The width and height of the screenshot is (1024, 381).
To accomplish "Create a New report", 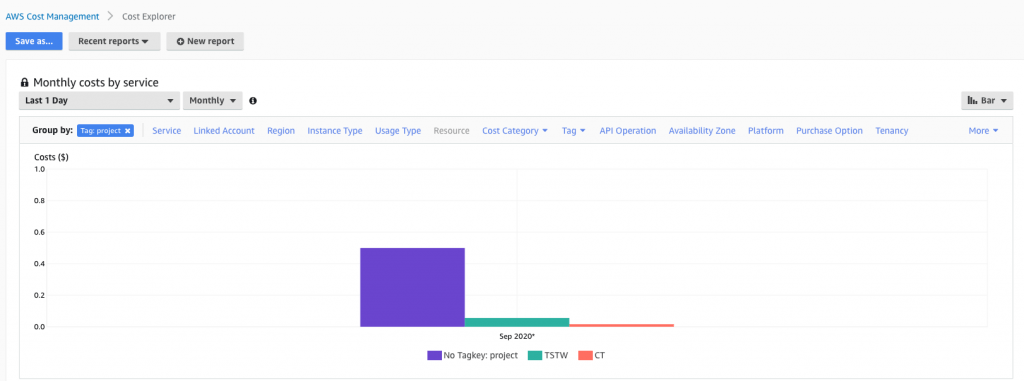I will coord(205,41).
